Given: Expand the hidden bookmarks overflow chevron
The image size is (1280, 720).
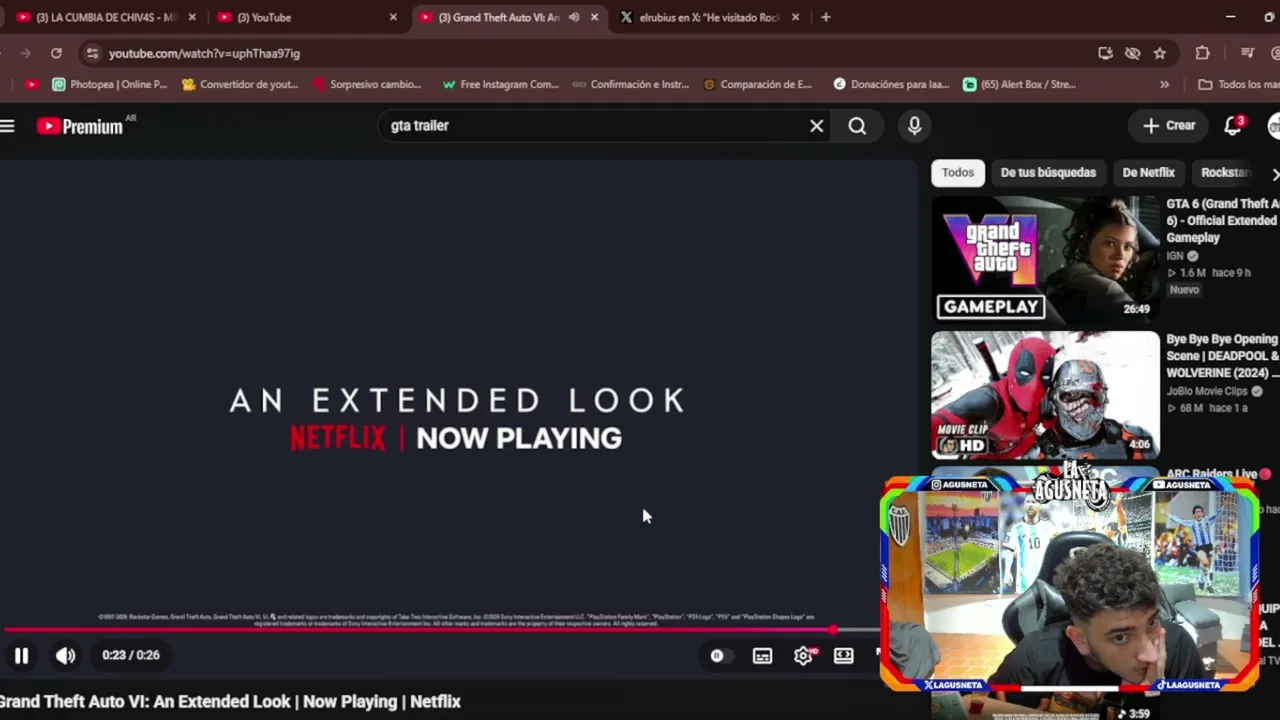Looking at the screenshot, I should click(x=1164, y=85).
